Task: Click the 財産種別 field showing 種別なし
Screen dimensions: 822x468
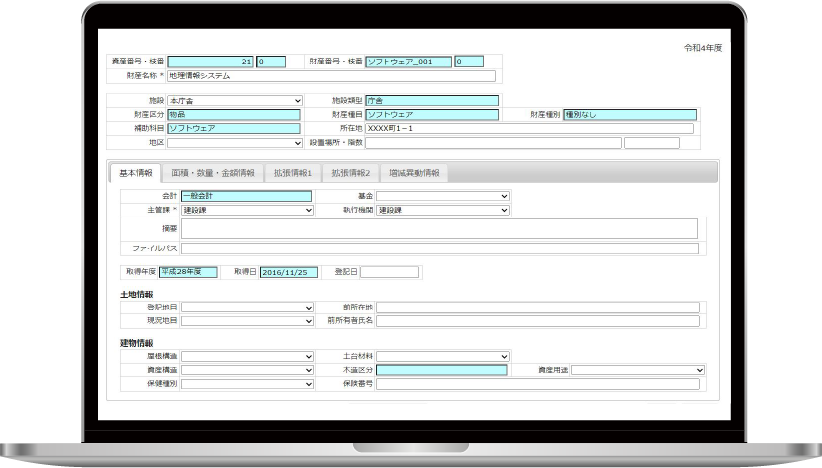Action: 630,115
